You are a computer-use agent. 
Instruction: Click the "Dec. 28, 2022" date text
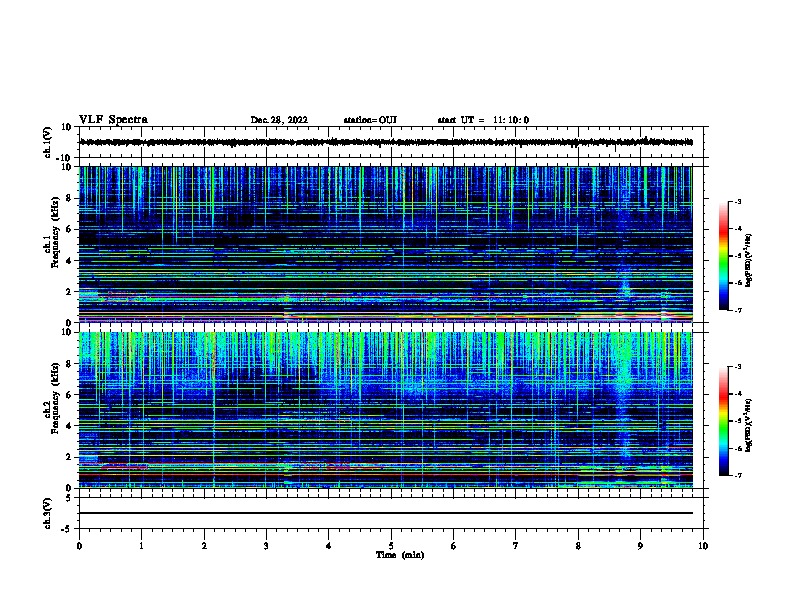pyautogui.click(x=279, y=120)
